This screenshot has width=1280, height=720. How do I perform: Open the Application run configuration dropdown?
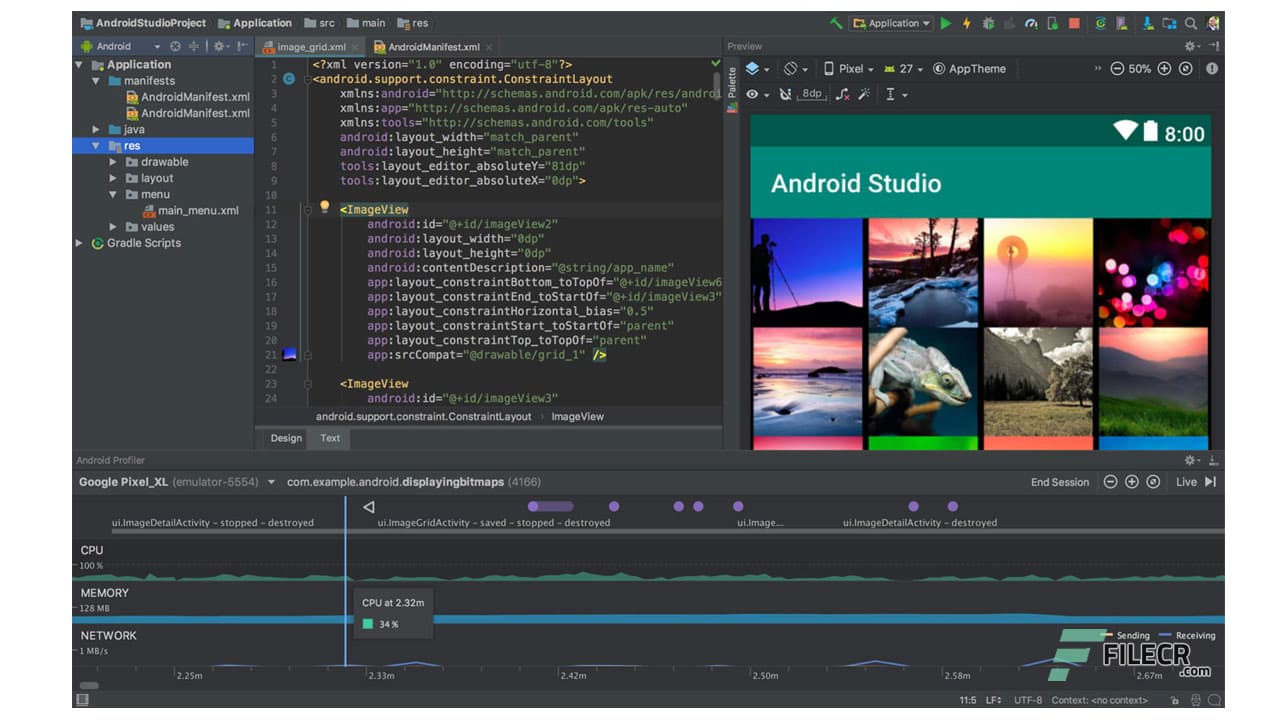(893, 22)
